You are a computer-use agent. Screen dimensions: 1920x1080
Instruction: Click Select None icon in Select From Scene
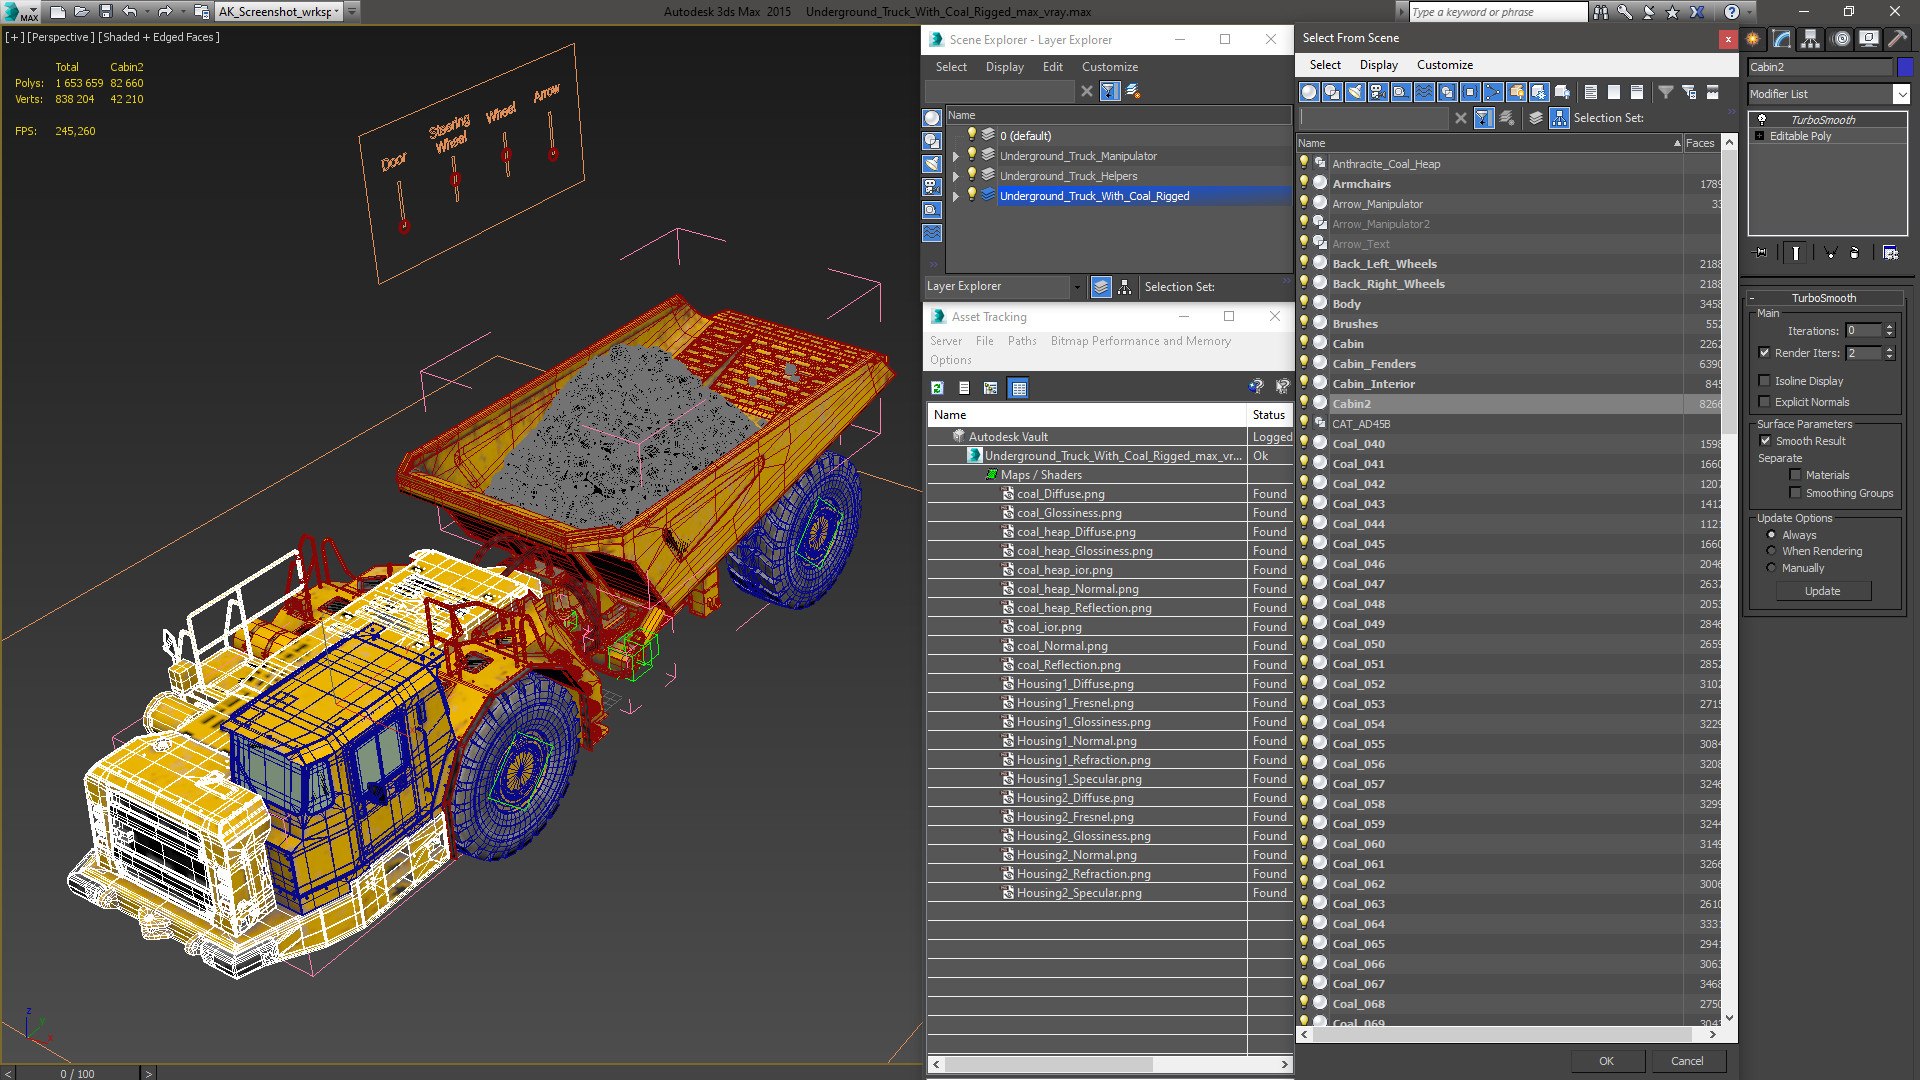1614,92
